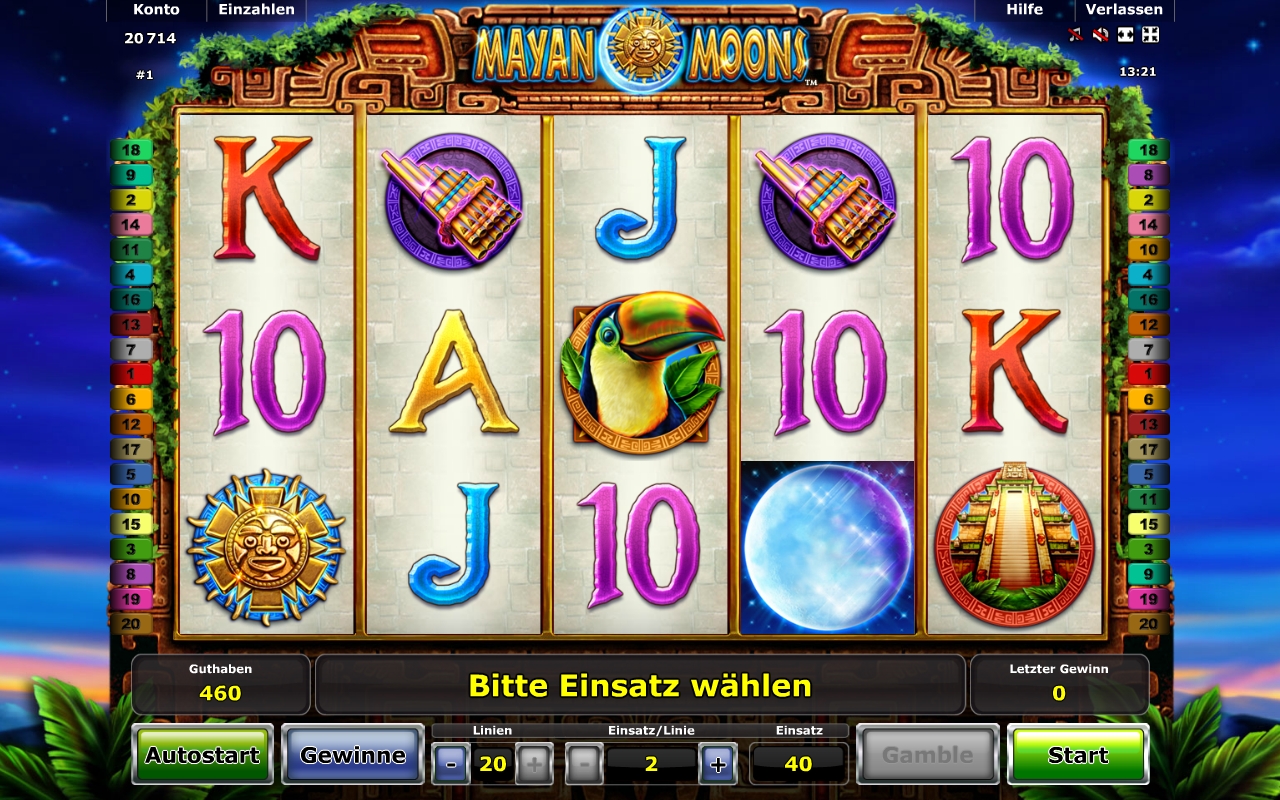Click payline 20 marker on right side

[1148, 624]
